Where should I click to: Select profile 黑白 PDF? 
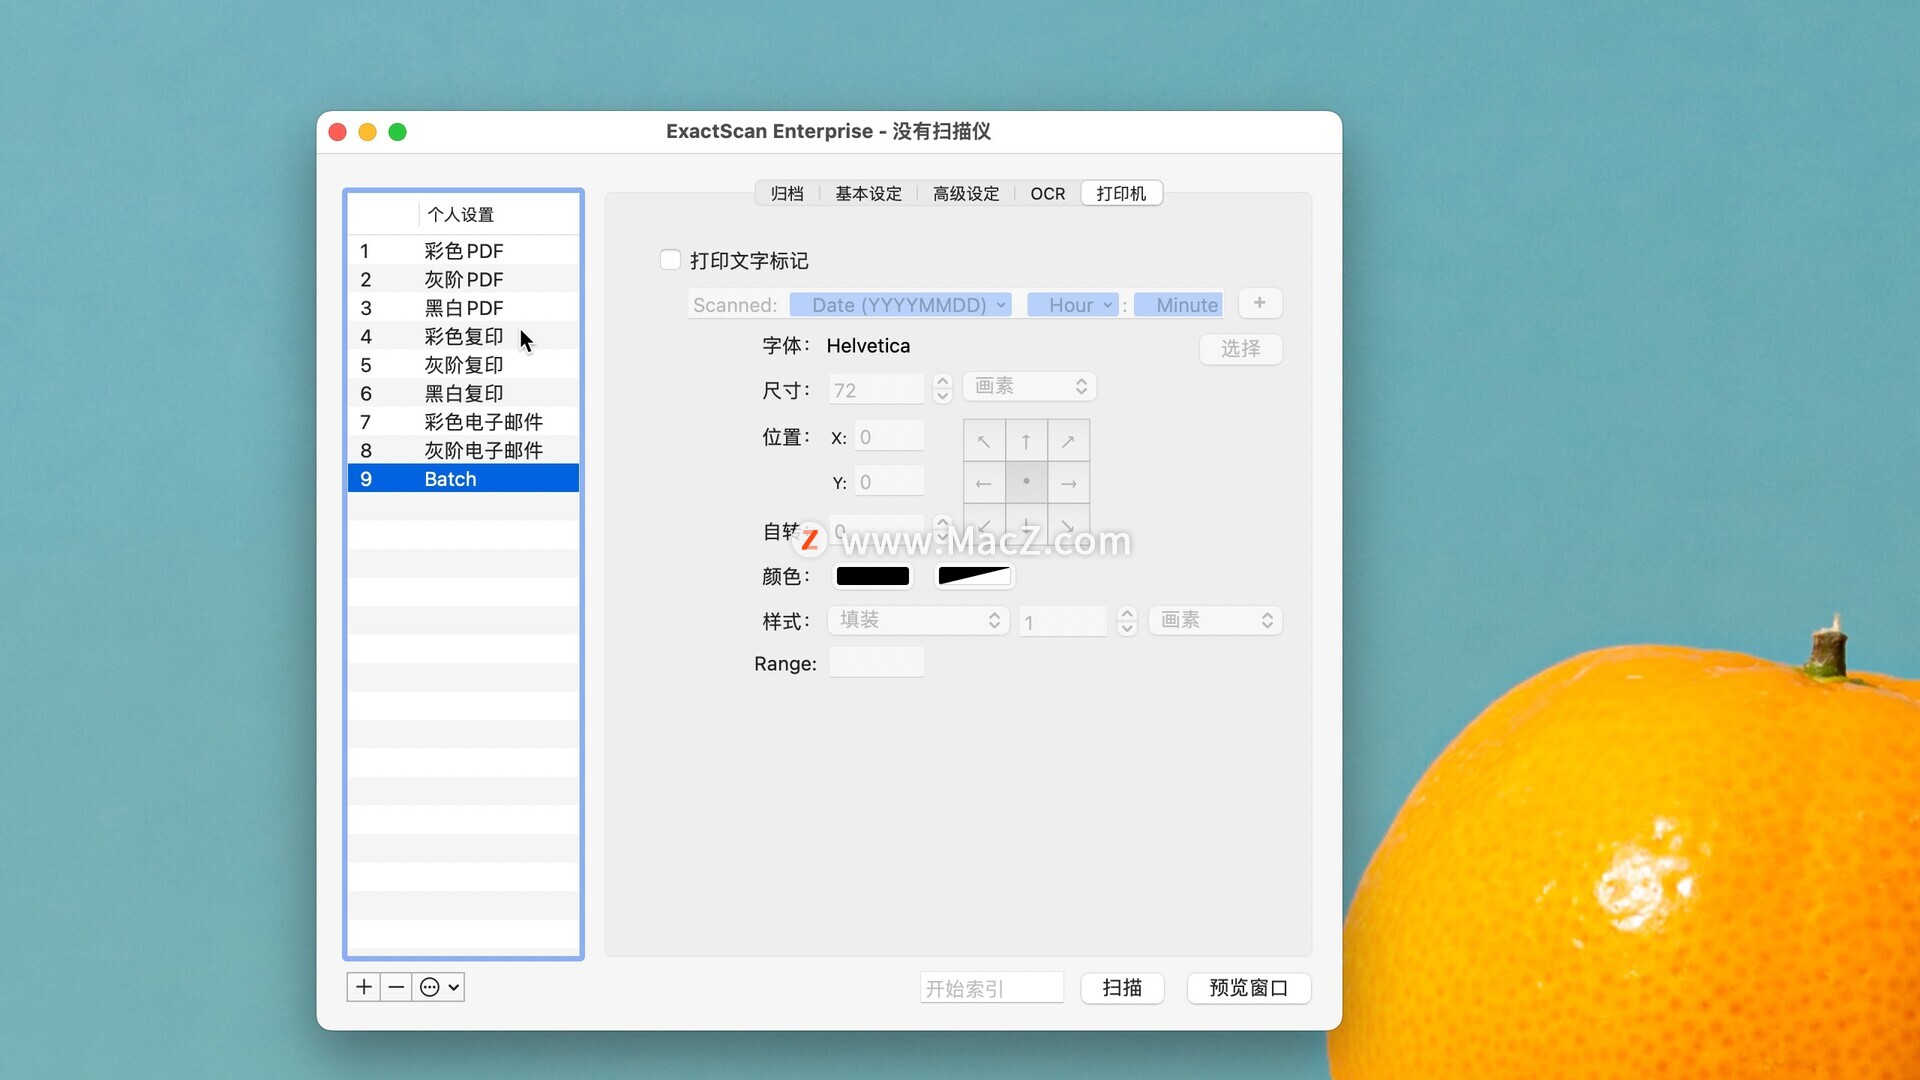[464, 308]
